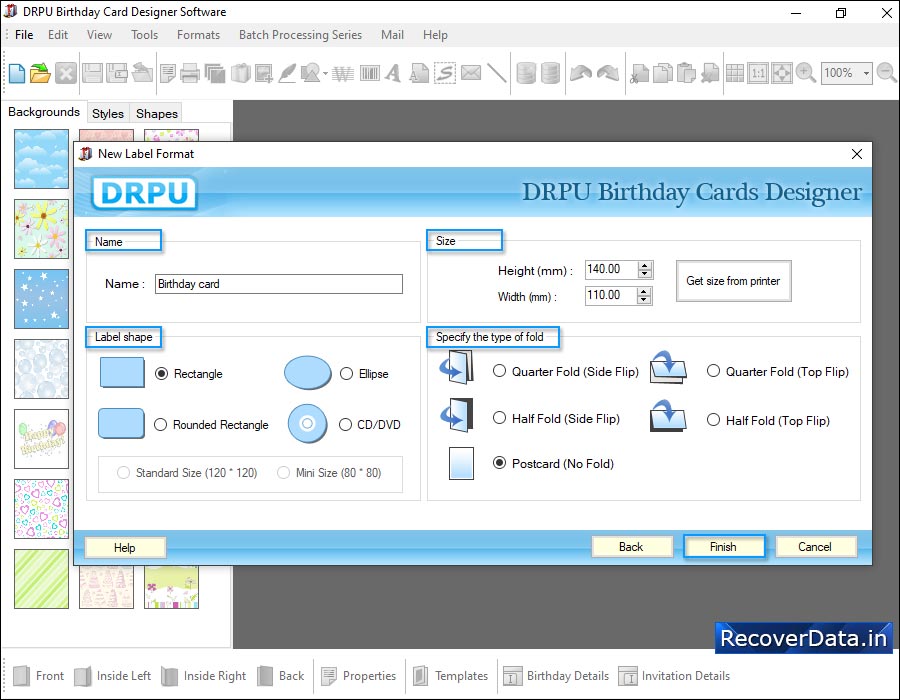
Task: Select the barcode tool icon
Action: click(x=370, y=73)
